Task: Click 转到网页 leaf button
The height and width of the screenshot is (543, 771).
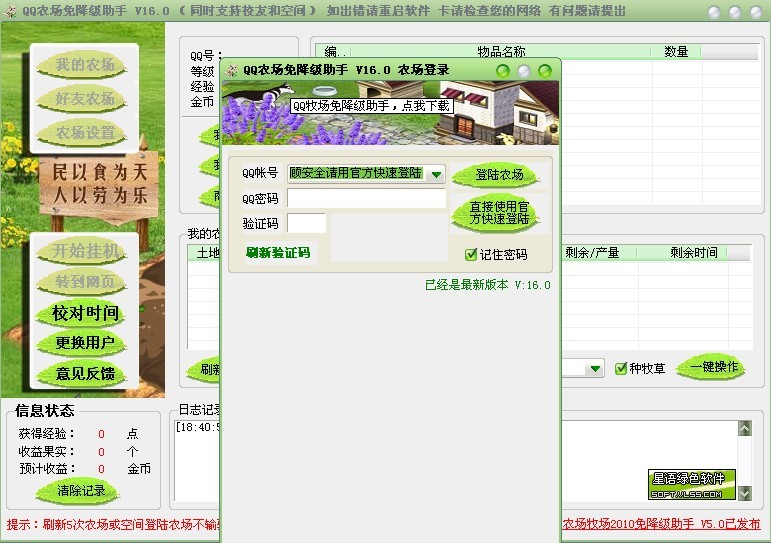Action: pyautogui.click(x=84, y=282)
